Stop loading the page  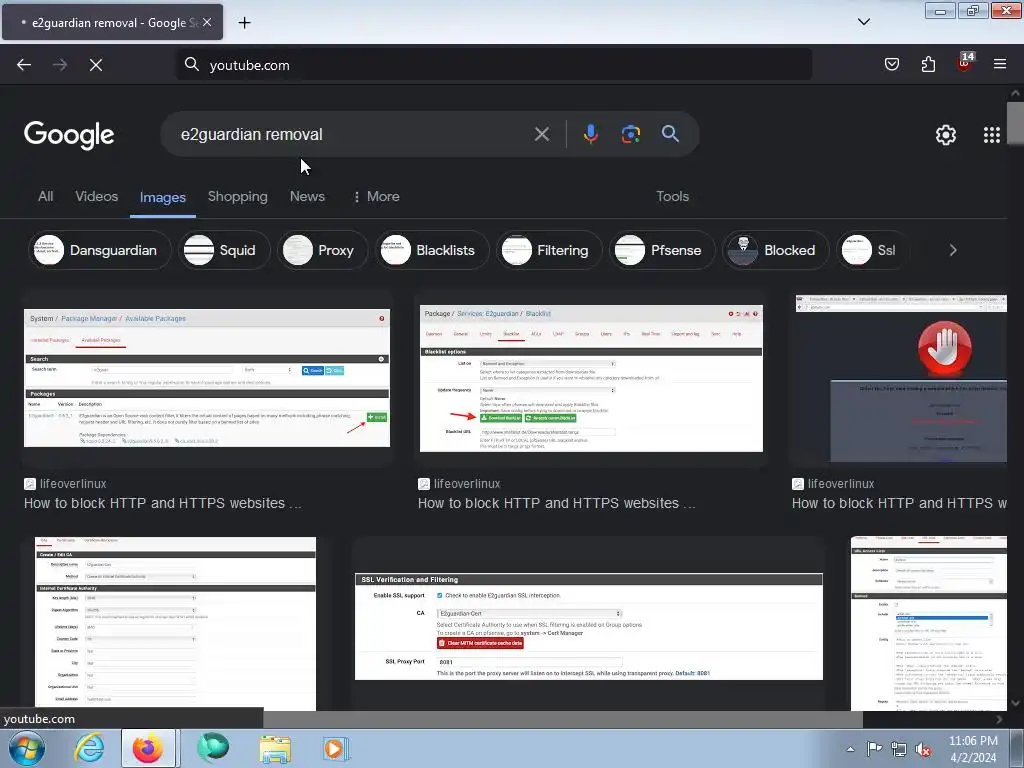coord(96,65)
